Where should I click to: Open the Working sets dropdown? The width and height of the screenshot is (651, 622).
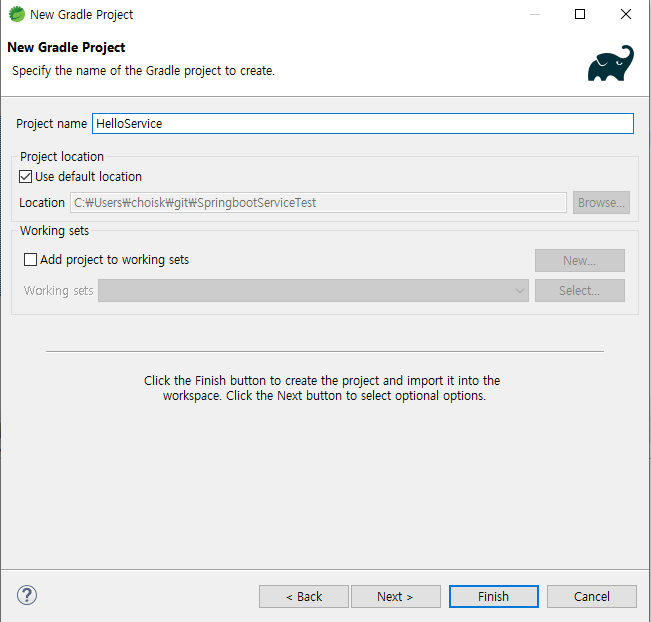click(x=313, y=290)
